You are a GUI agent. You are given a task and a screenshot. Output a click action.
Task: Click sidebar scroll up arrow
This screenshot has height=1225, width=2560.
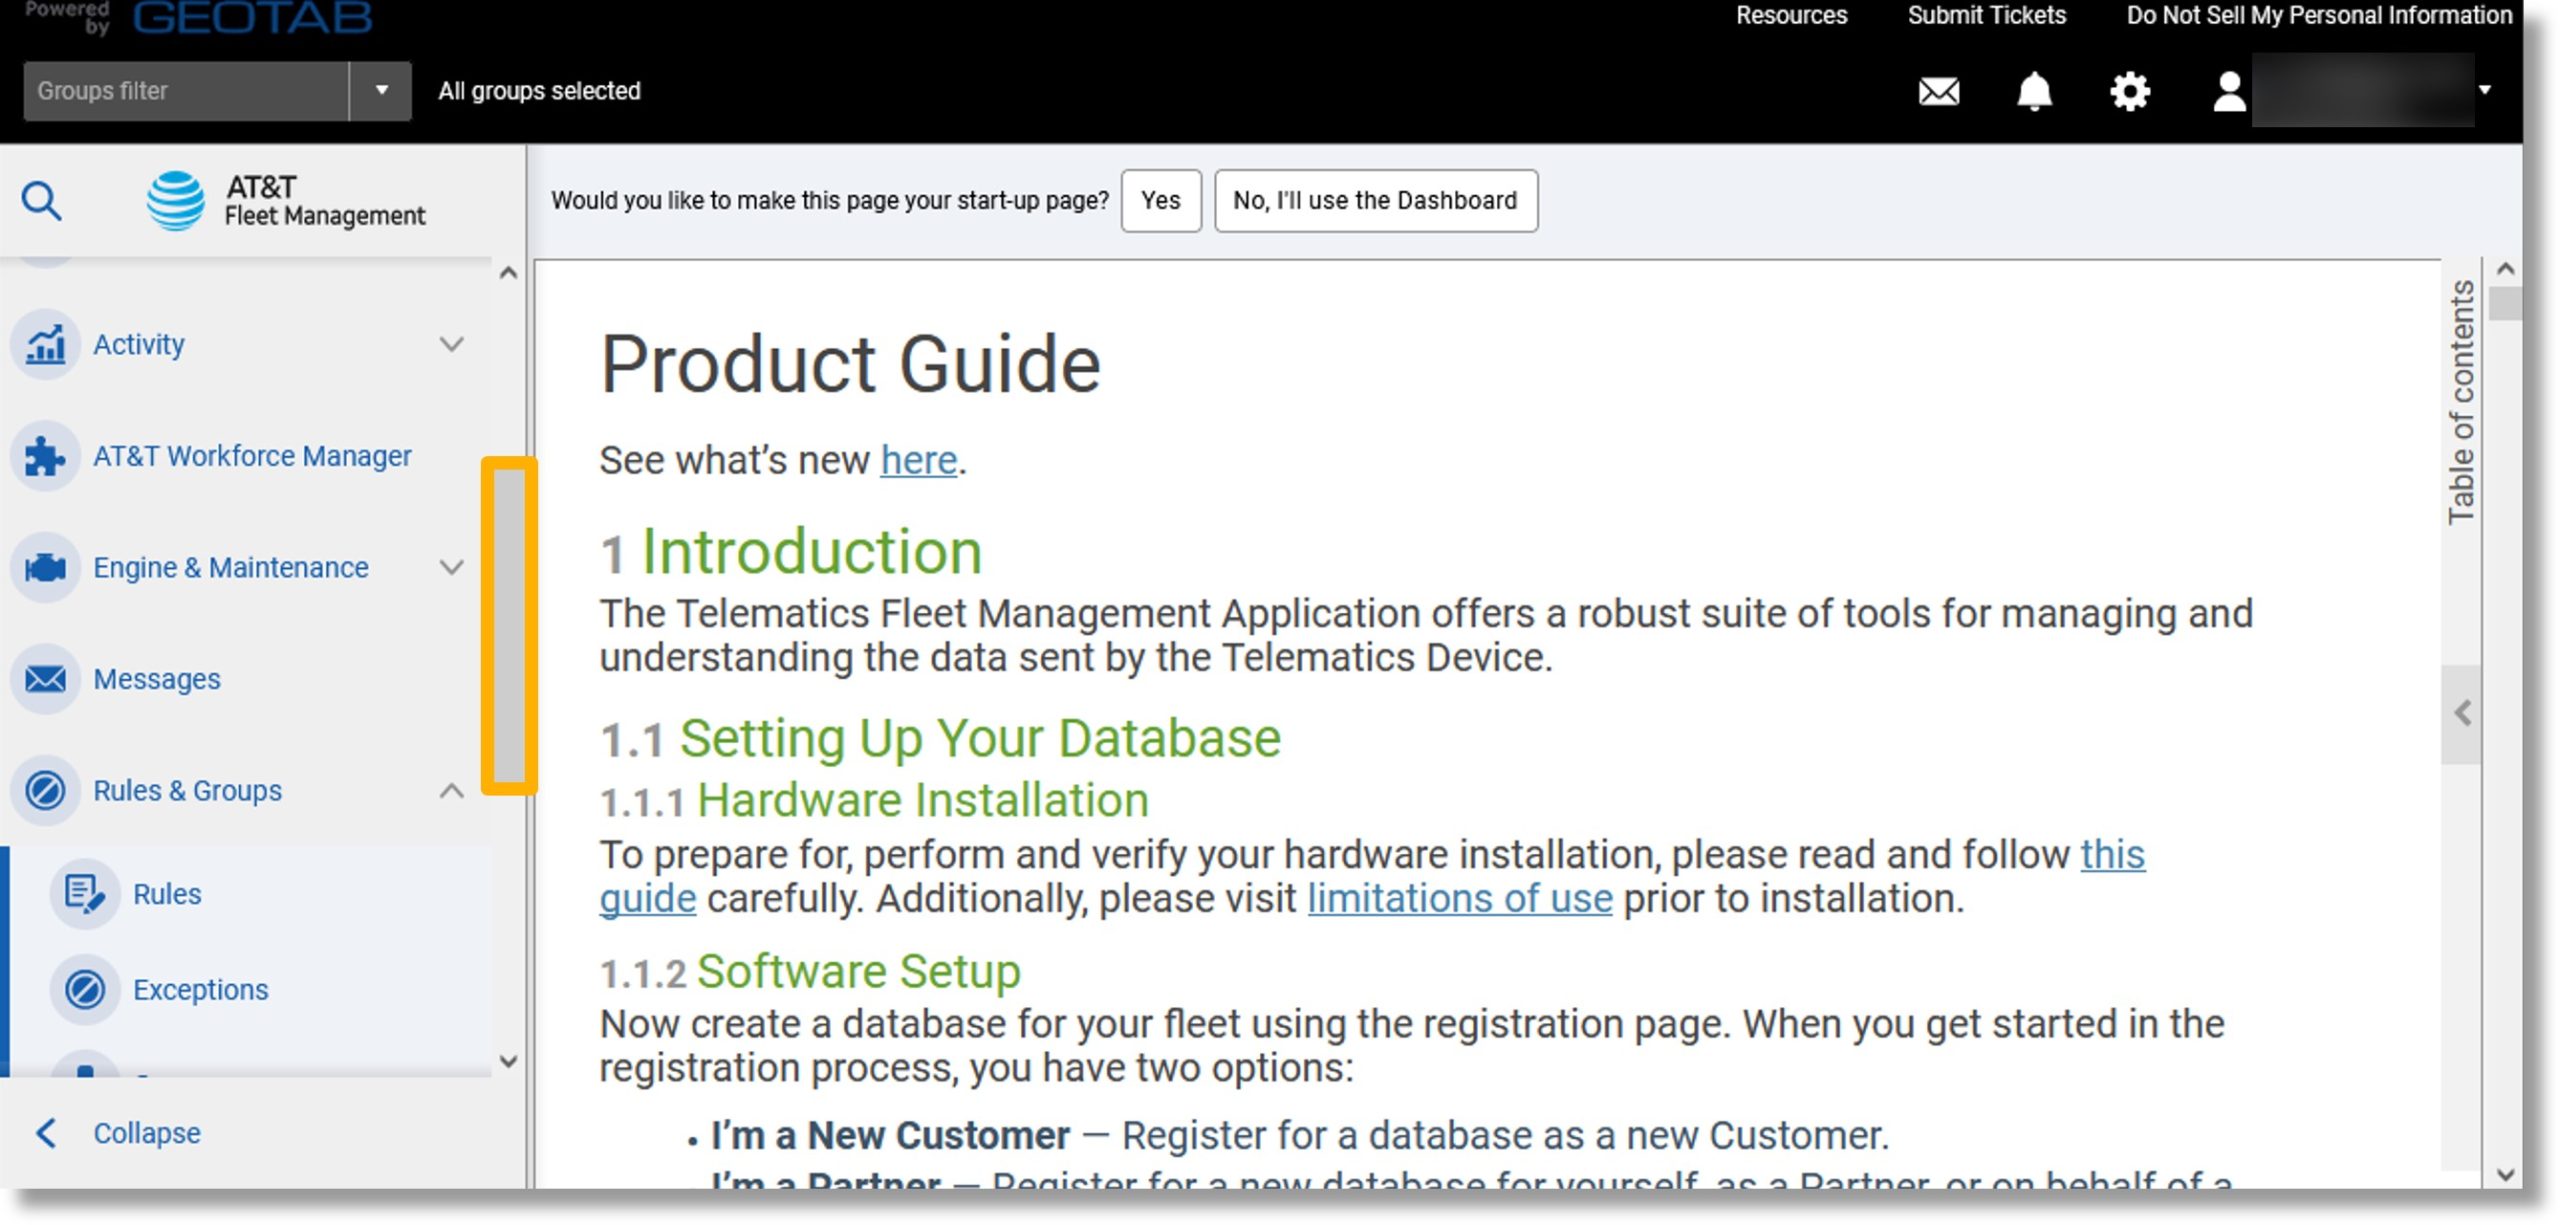508,273
